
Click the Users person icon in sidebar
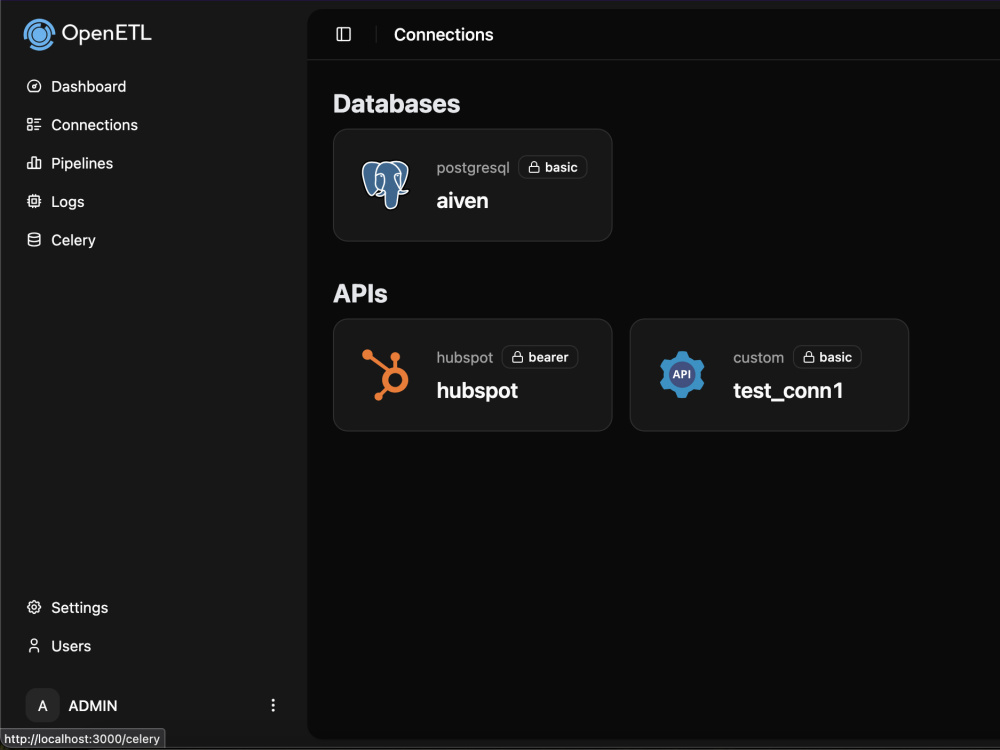click(34, 645)
